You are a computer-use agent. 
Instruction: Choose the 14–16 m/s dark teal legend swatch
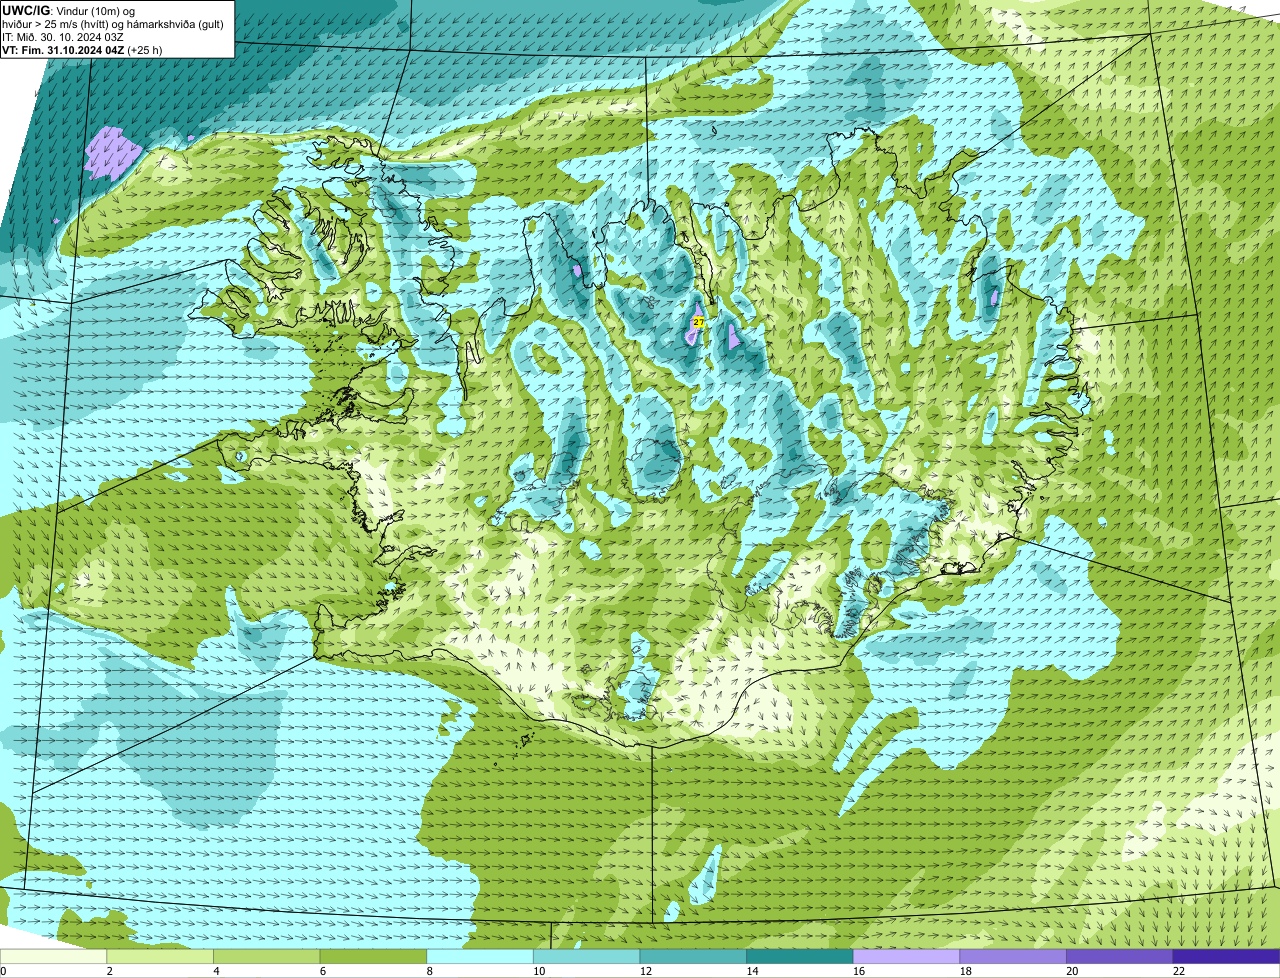[800, 956]
